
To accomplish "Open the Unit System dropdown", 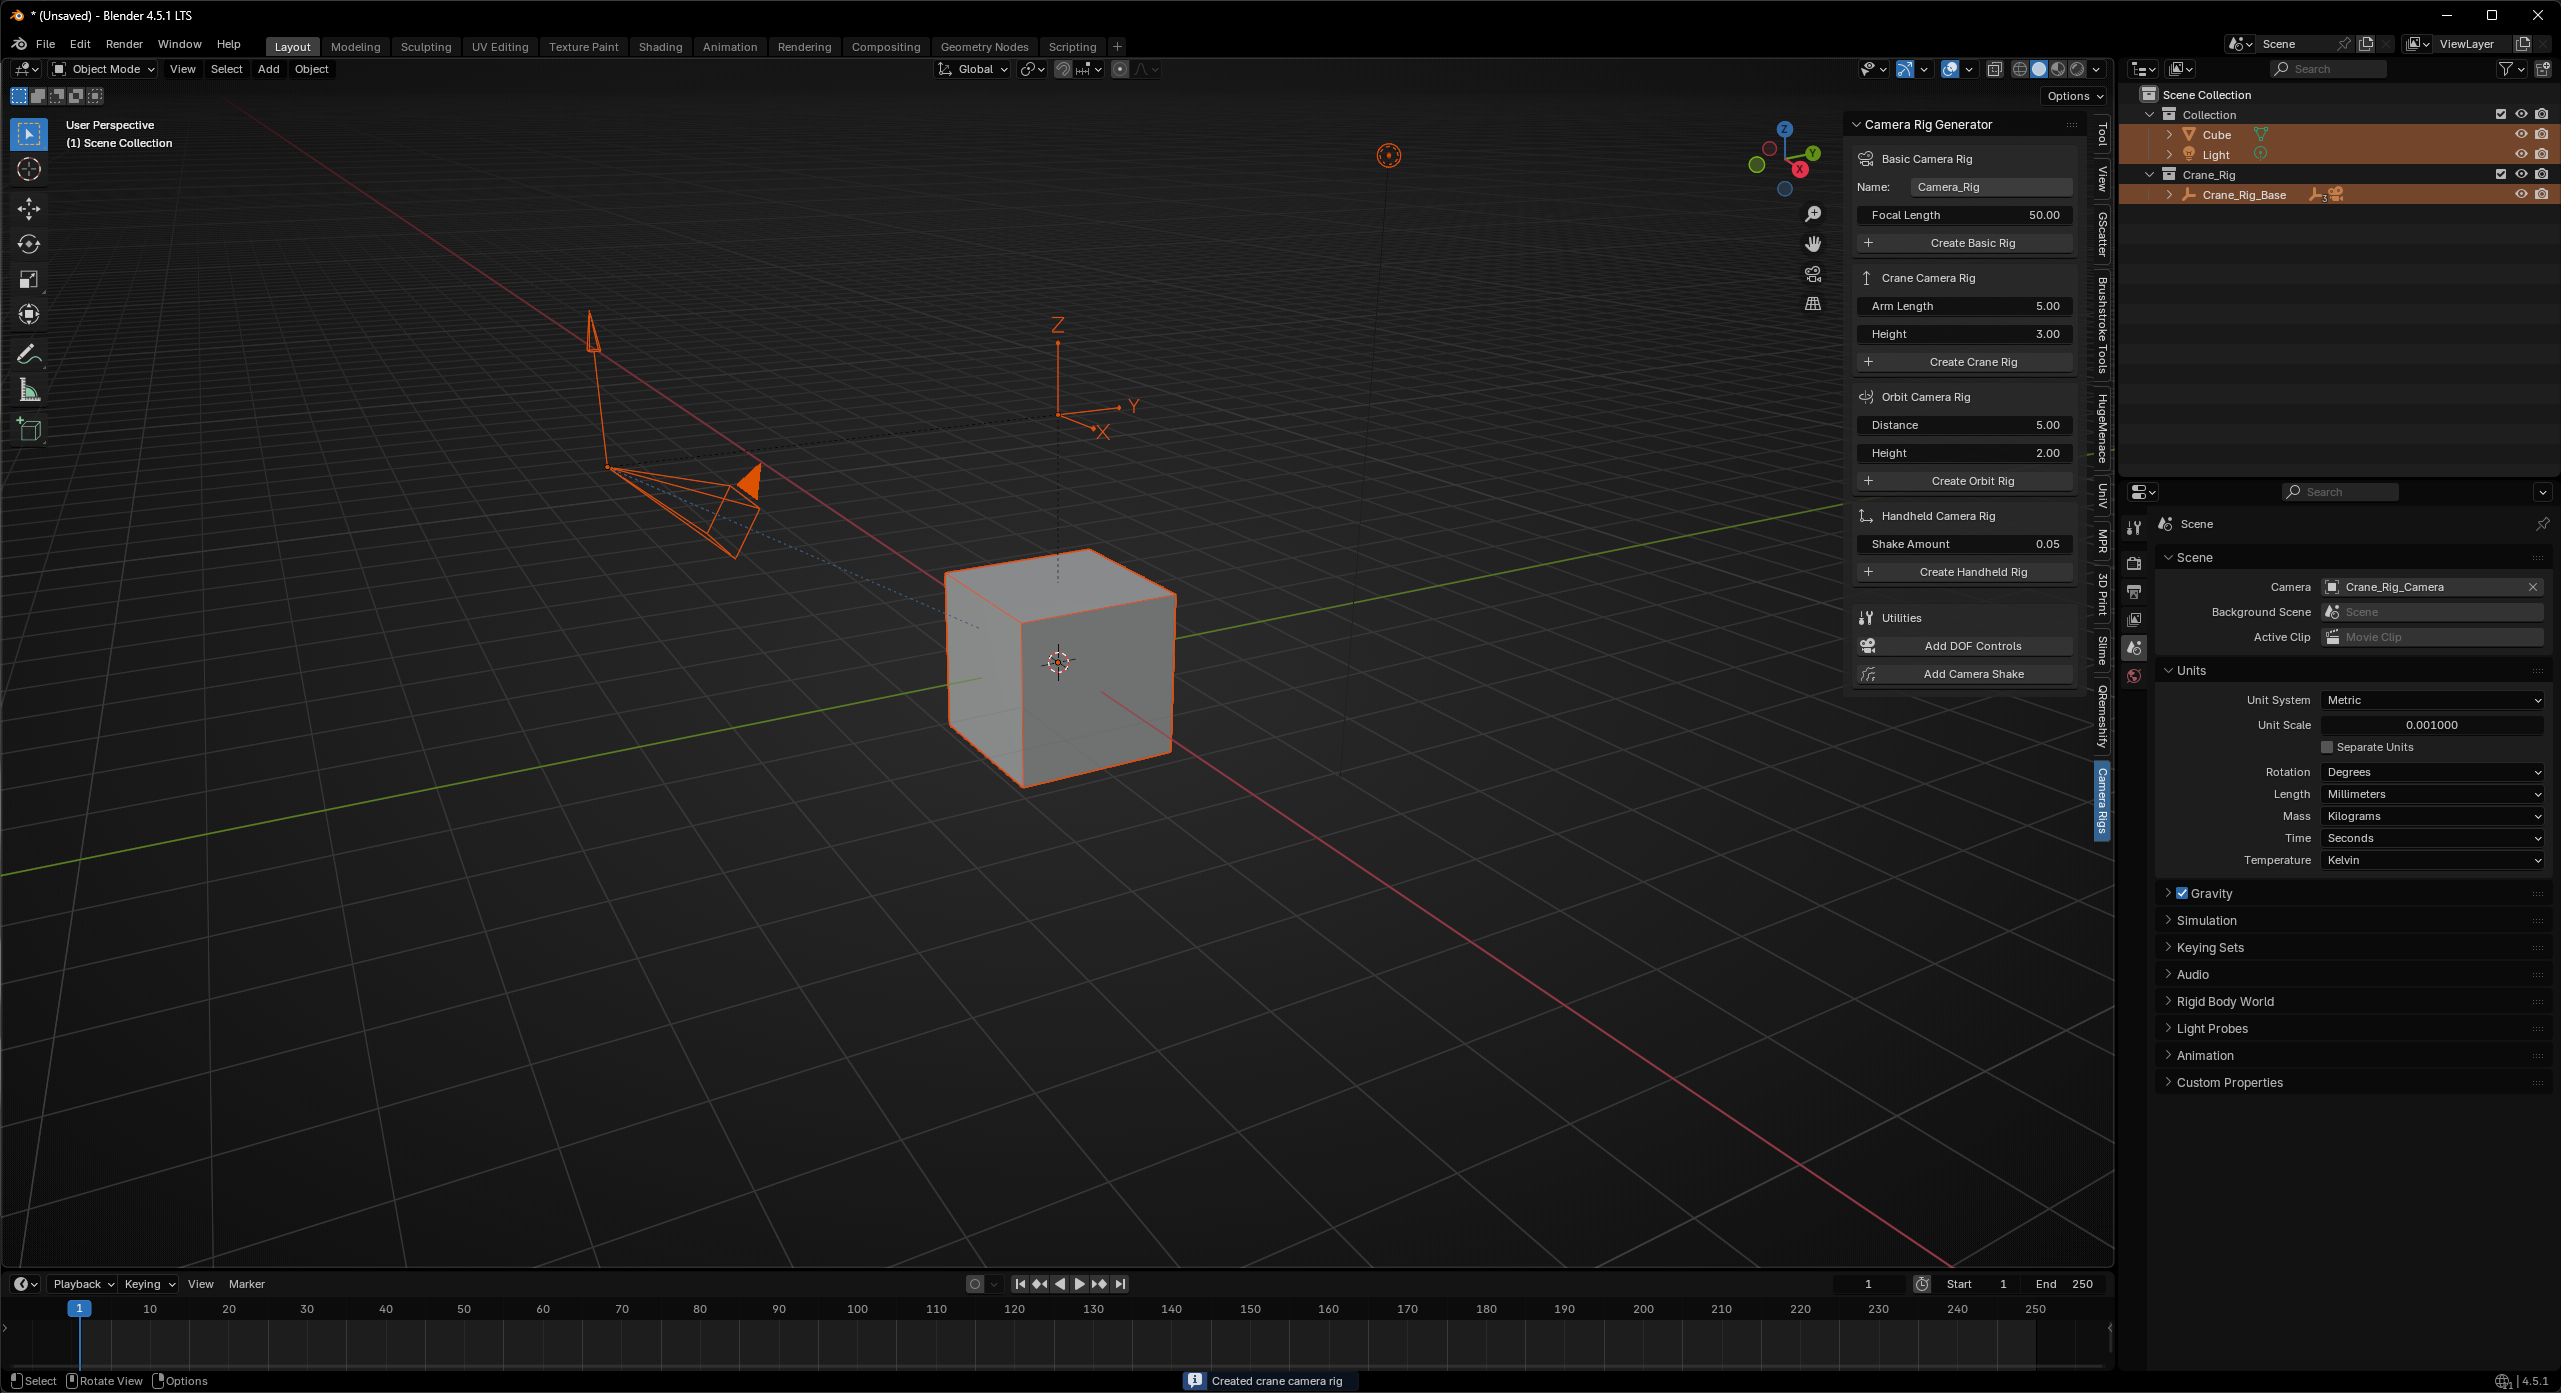I will click(x=2432, y=700).
